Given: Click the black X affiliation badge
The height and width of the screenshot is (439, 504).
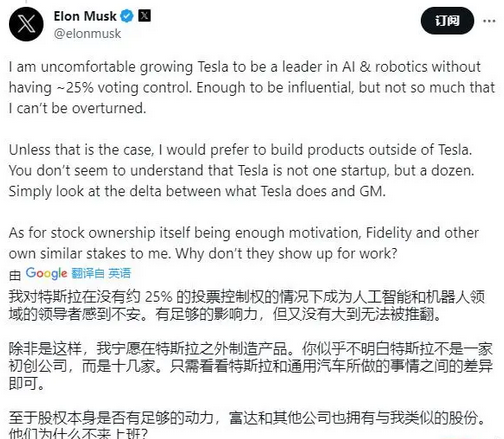Looking at the screenshot, I should click(x=144, y=16).
